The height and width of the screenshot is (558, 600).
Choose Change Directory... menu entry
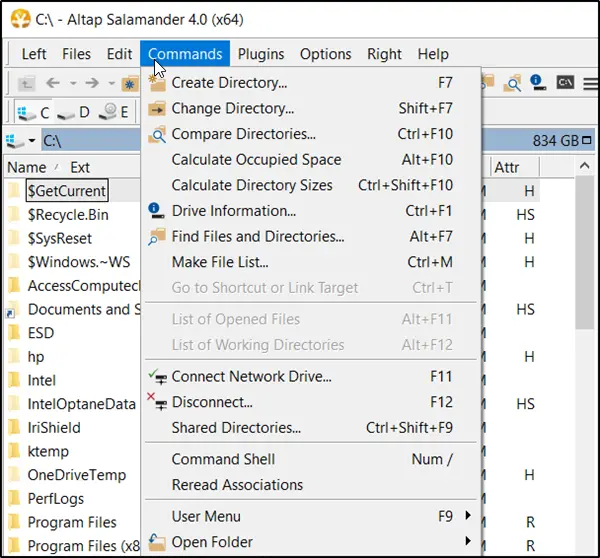pyautogui.click(x=311, y=108)
